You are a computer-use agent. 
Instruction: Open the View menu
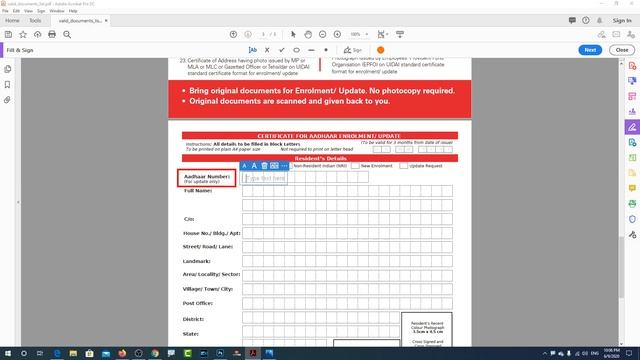pos(28,11)
